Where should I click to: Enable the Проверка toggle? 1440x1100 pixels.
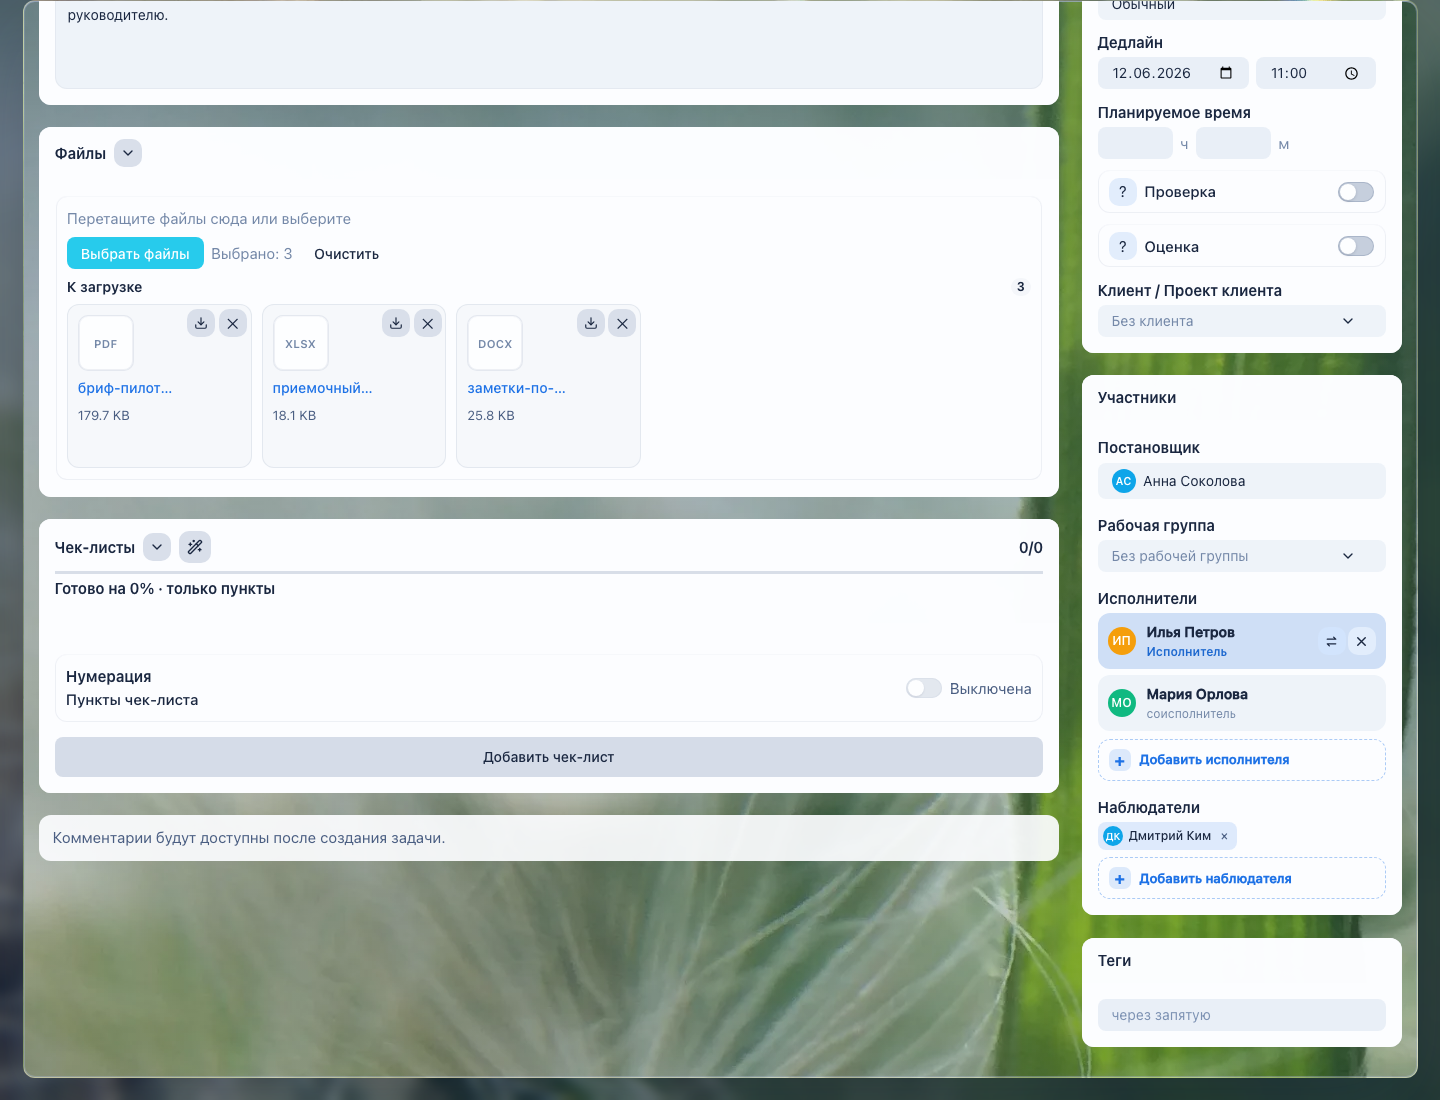tap(1356, 192)
